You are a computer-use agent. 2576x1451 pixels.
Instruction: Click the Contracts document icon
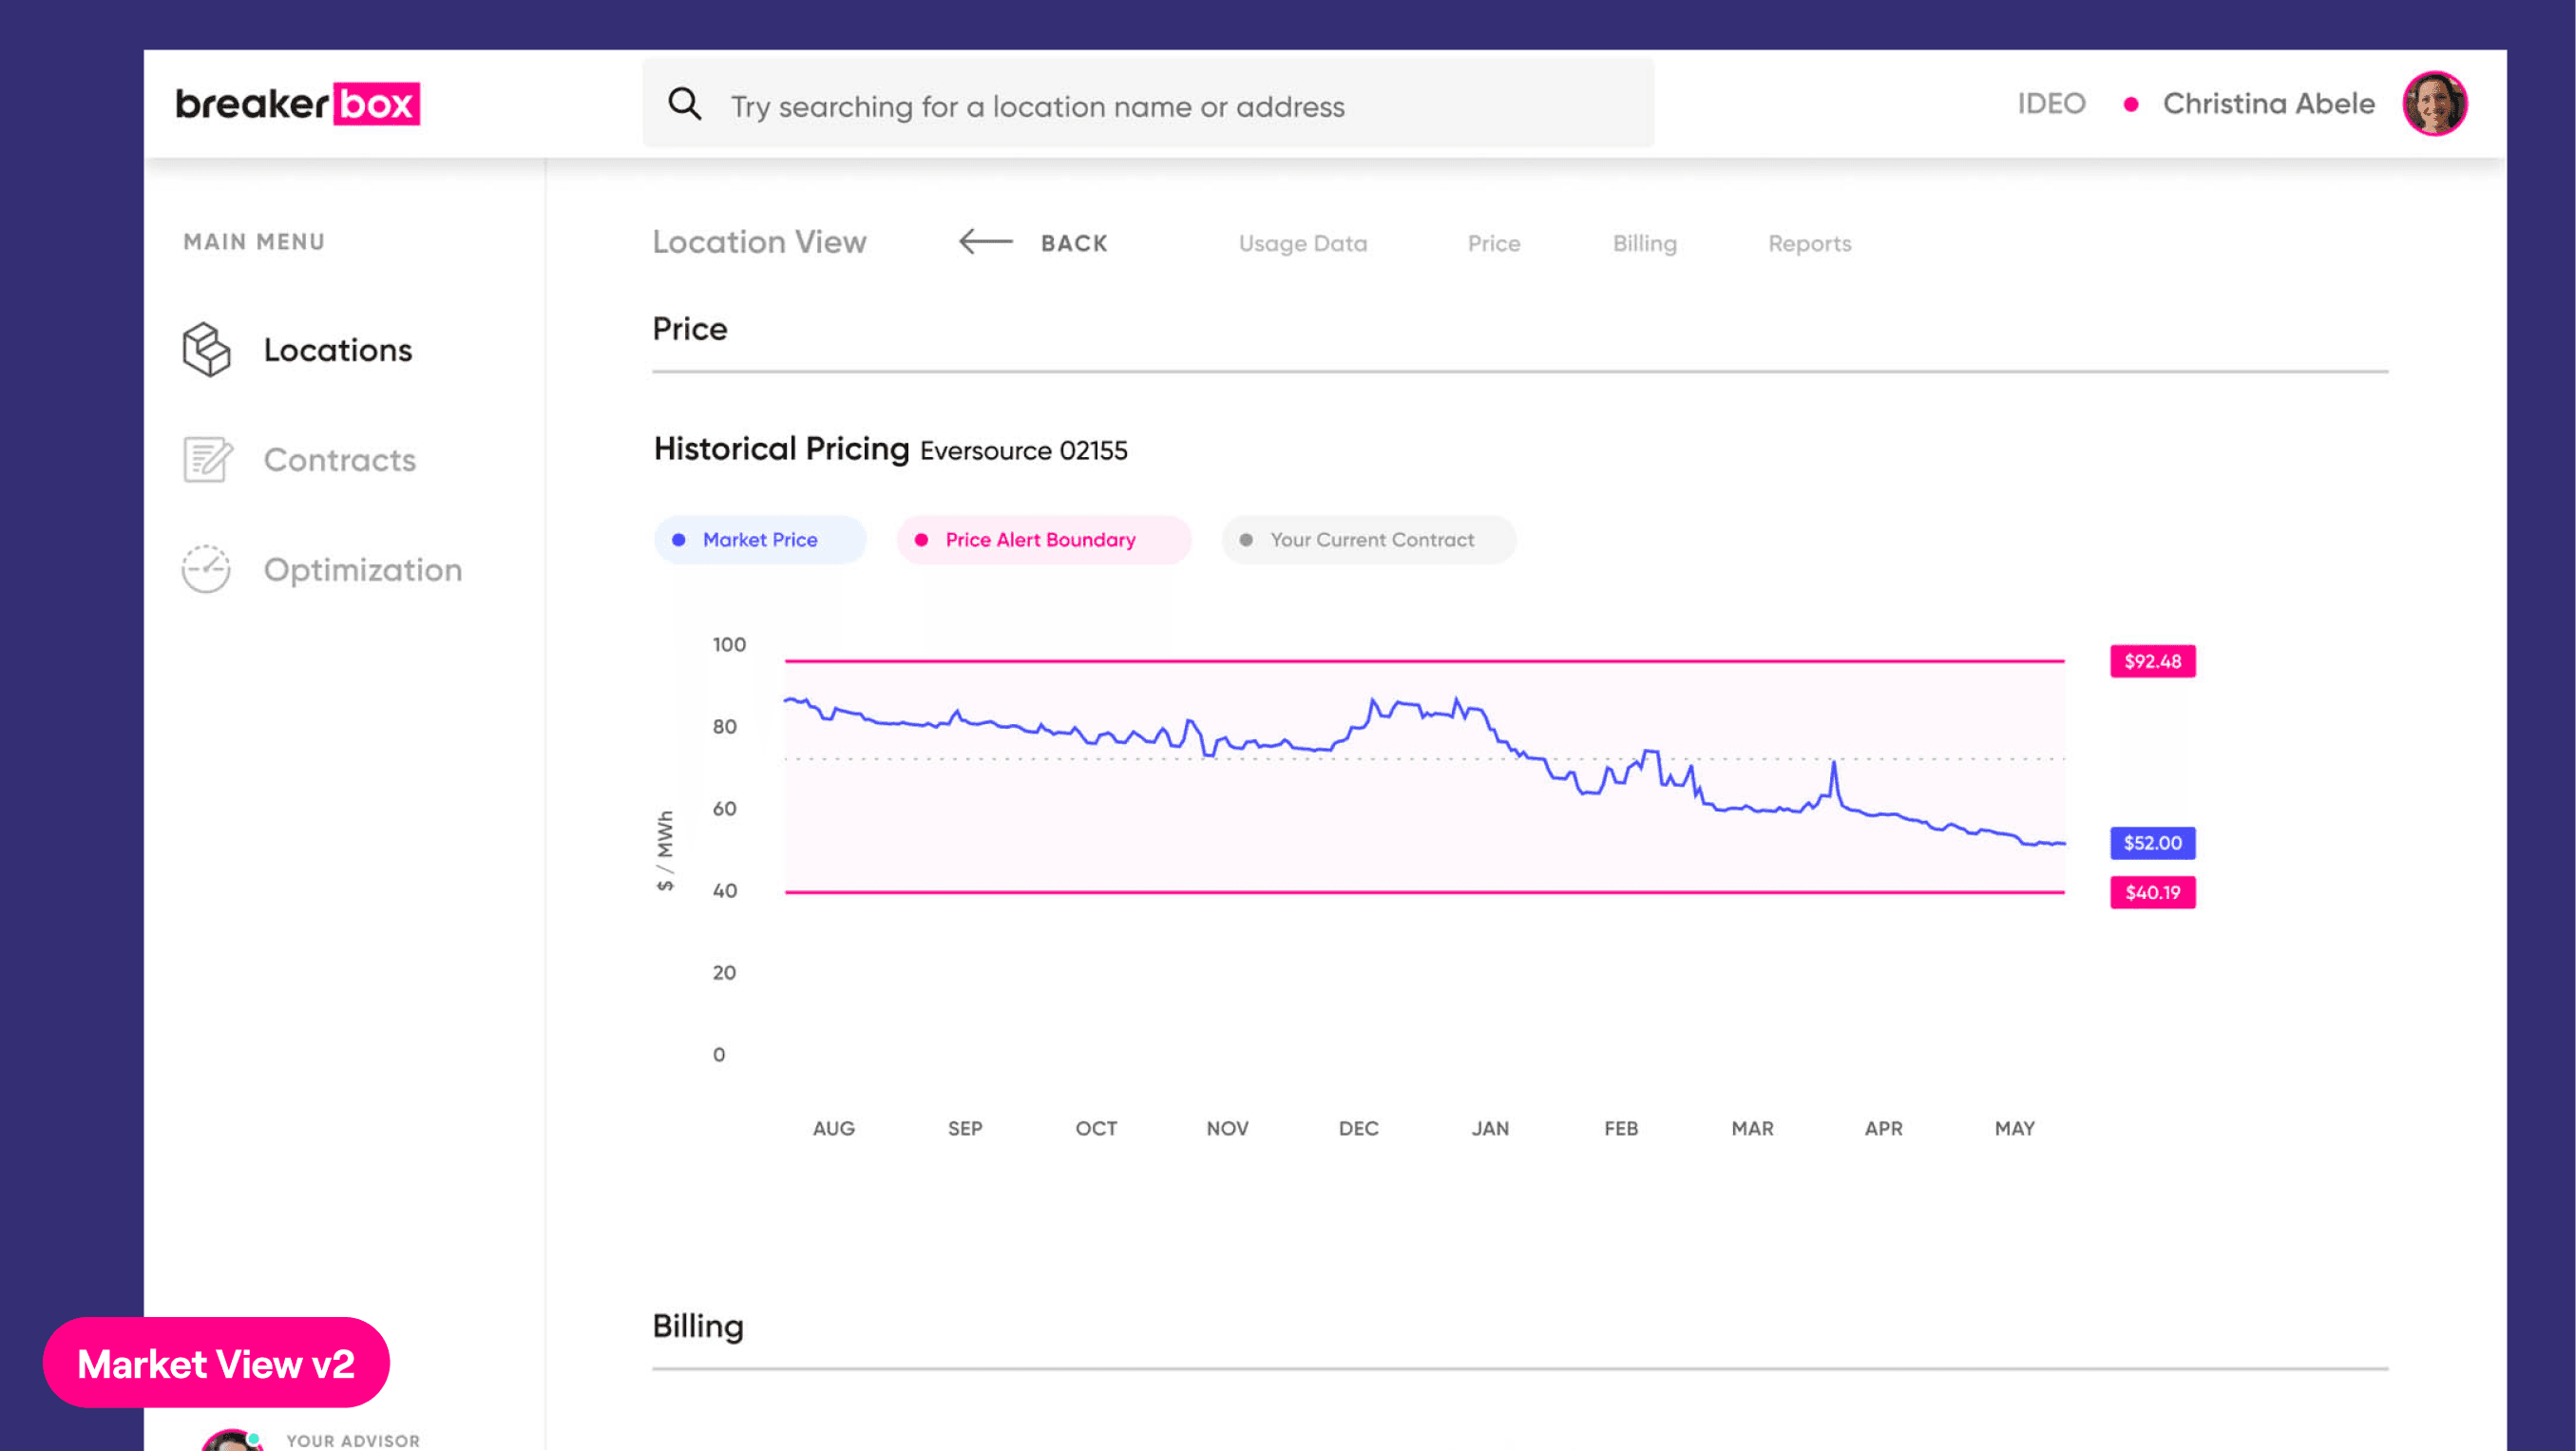click(x=207, y=459)
